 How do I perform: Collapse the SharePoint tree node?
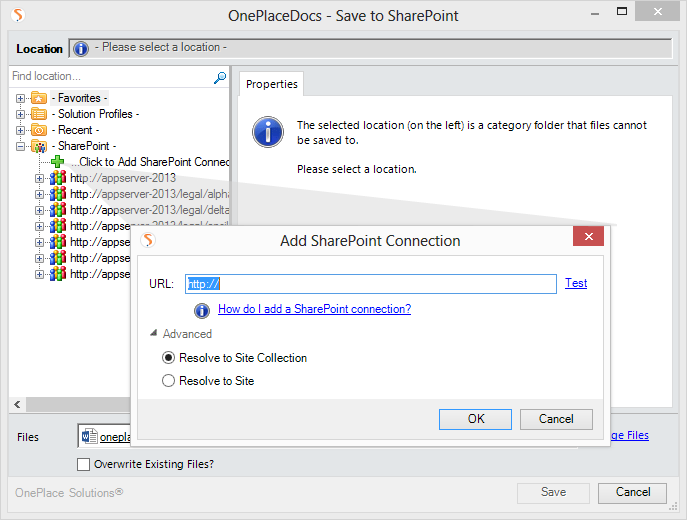[21, 146]
